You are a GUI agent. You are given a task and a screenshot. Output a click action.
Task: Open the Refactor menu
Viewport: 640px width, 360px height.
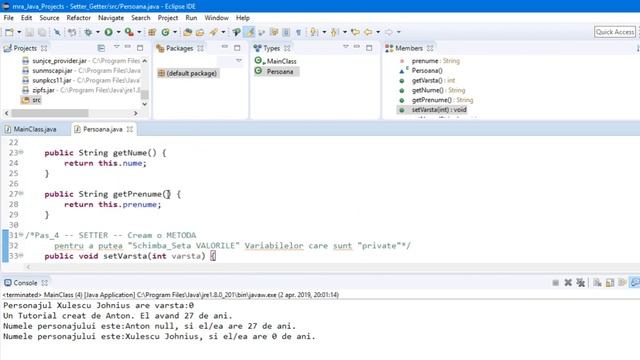78,18
